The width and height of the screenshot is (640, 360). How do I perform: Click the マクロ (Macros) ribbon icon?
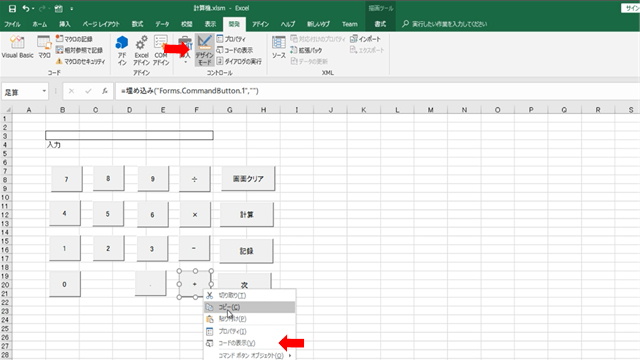[x=44, y=47]
